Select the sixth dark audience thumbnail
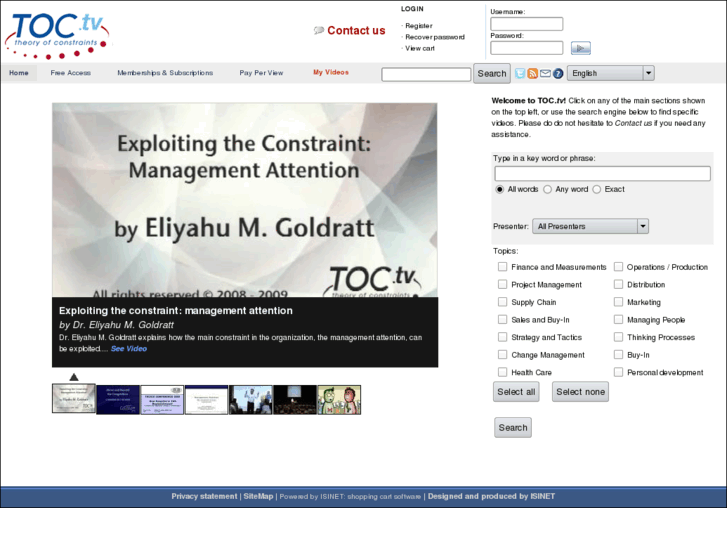The image size is (727, 545). (x=295, y=400)
